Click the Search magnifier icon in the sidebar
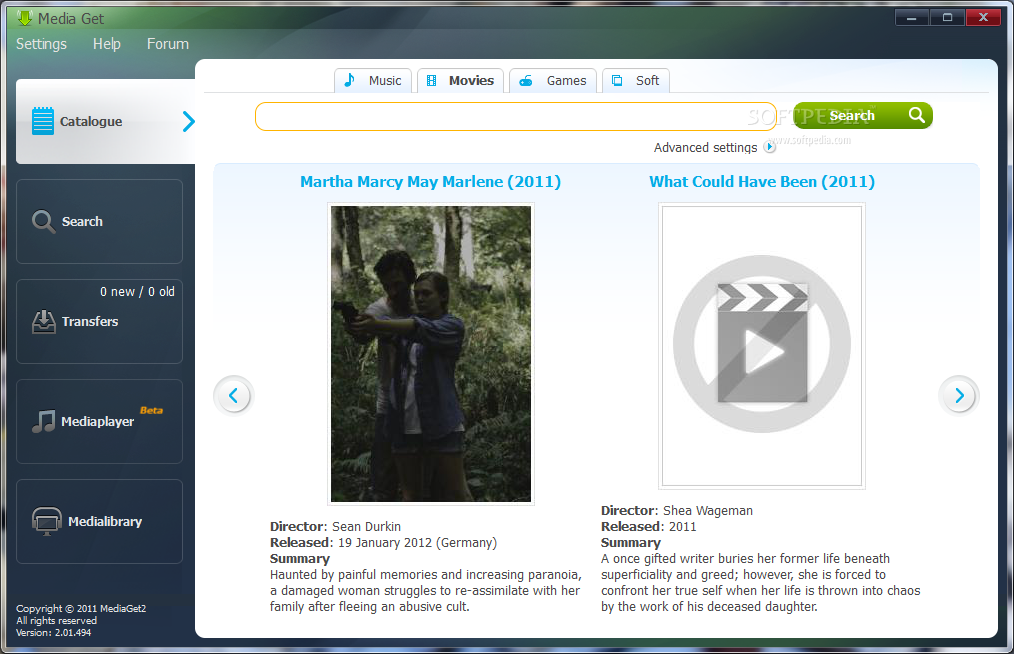This screenshot has width=1014, height=654. (43, 221)
